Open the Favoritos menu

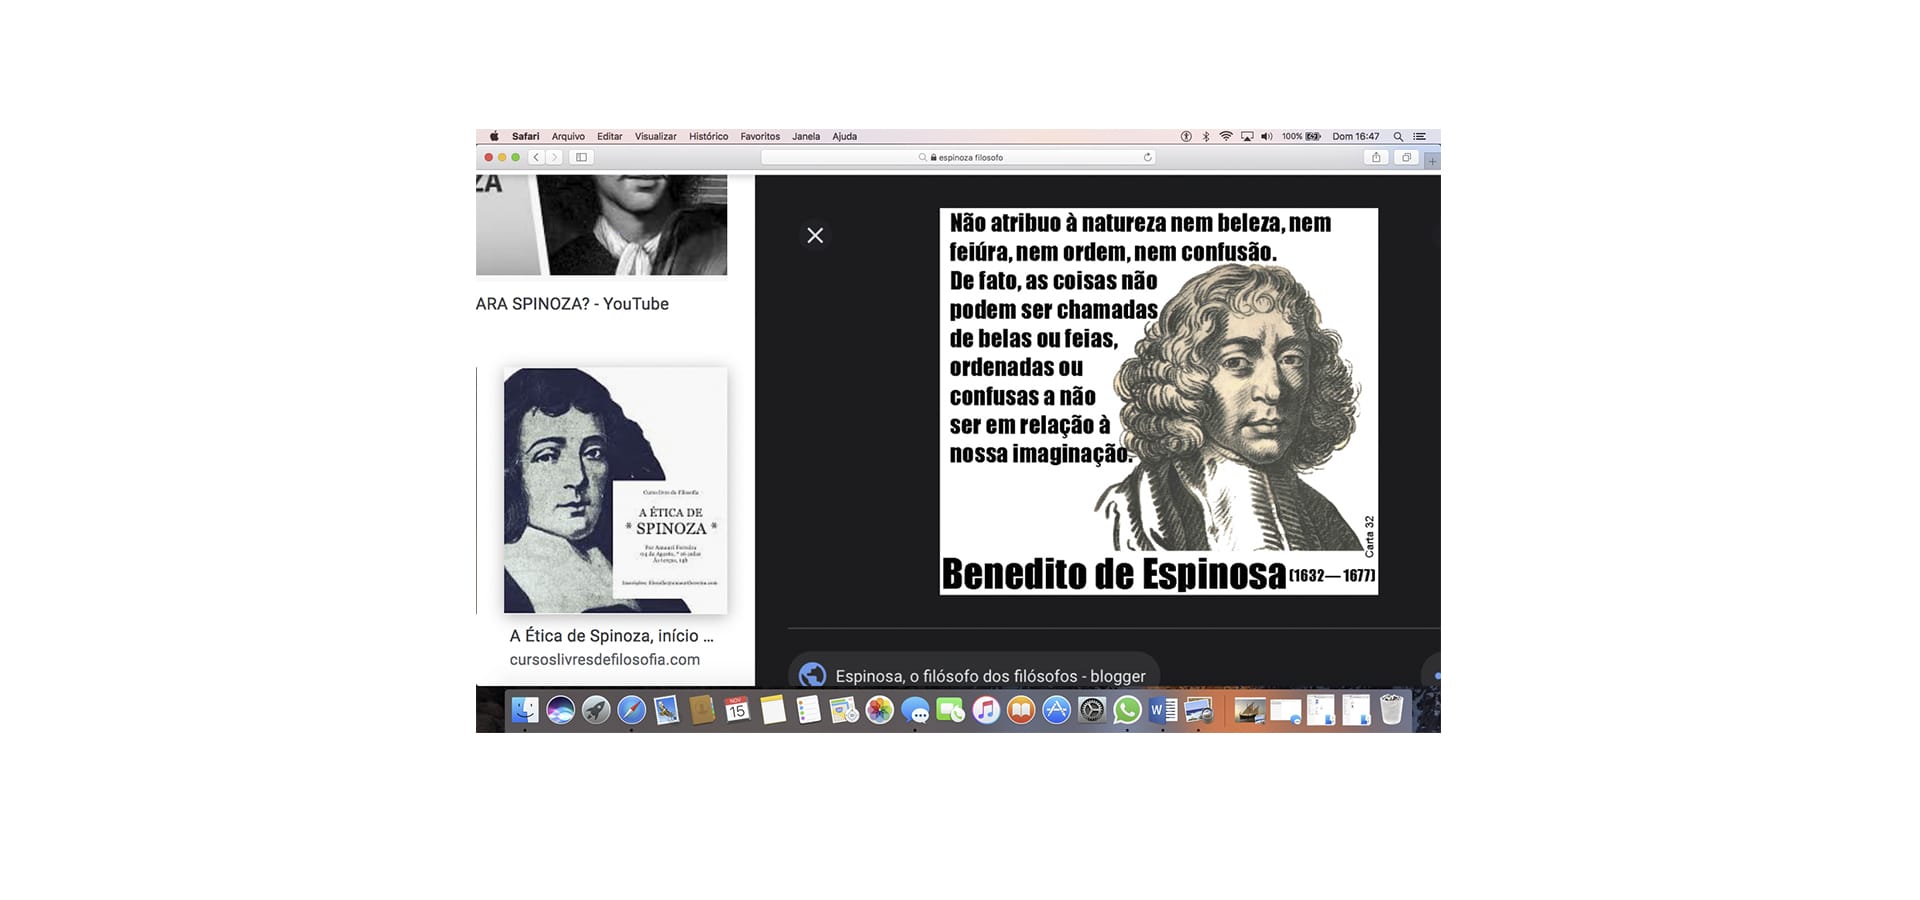coord(760,136)
